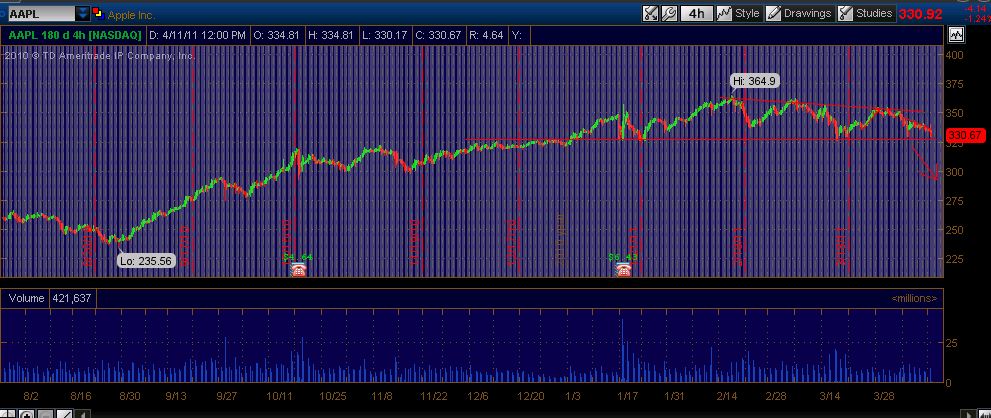
Task: Expand the symbol selector dropdown arrow
Action: pyautogui.click(x=82, y=13)
